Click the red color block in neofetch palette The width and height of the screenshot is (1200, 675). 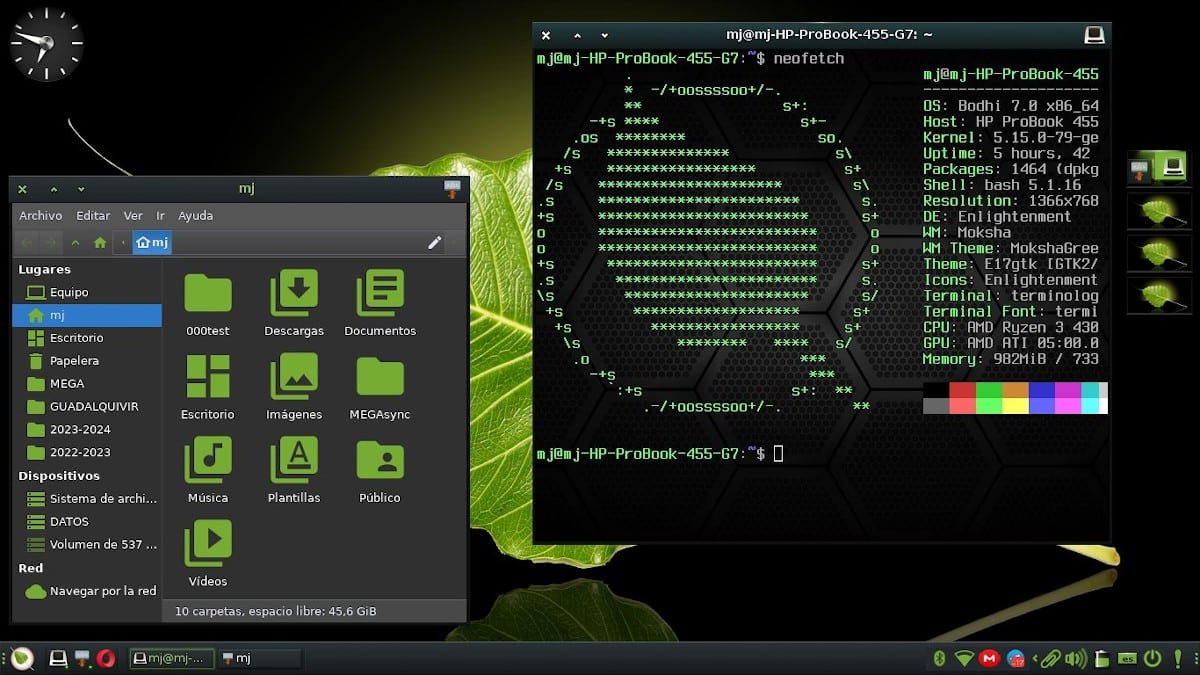point(962,390)
